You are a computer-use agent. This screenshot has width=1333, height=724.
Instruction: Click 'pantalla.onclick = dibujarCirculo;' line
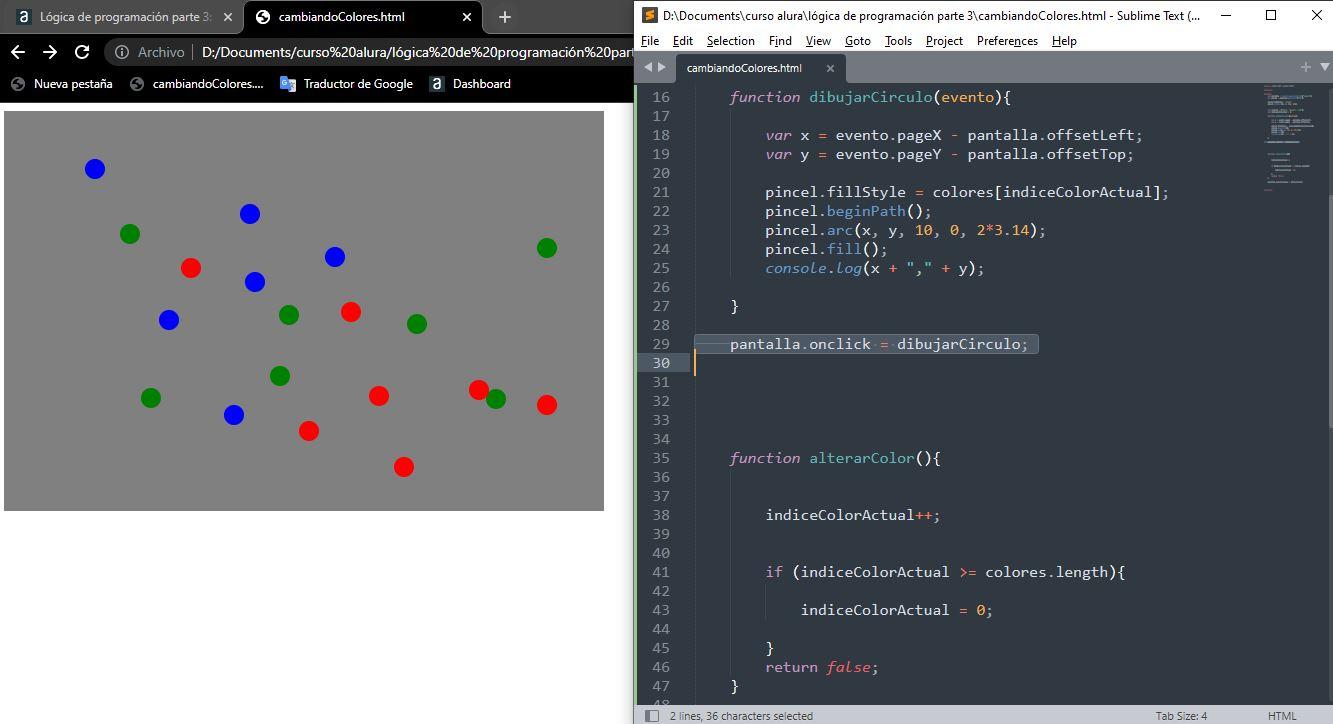[879, 344]
